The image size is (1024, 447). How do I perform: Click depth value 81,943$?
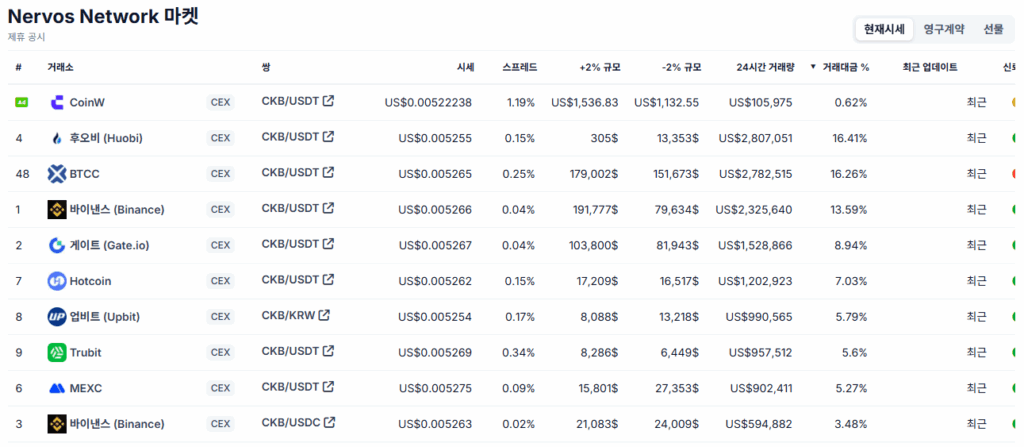677,245
